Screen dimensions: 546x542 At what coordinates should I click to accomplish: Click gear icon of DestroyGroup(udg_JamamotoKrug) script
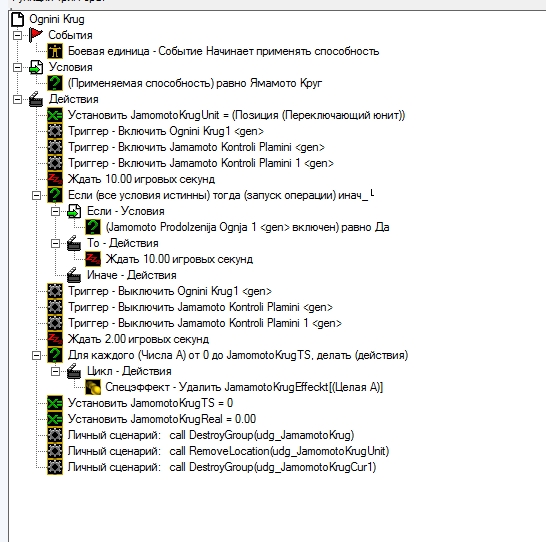[x=55, y=435]
